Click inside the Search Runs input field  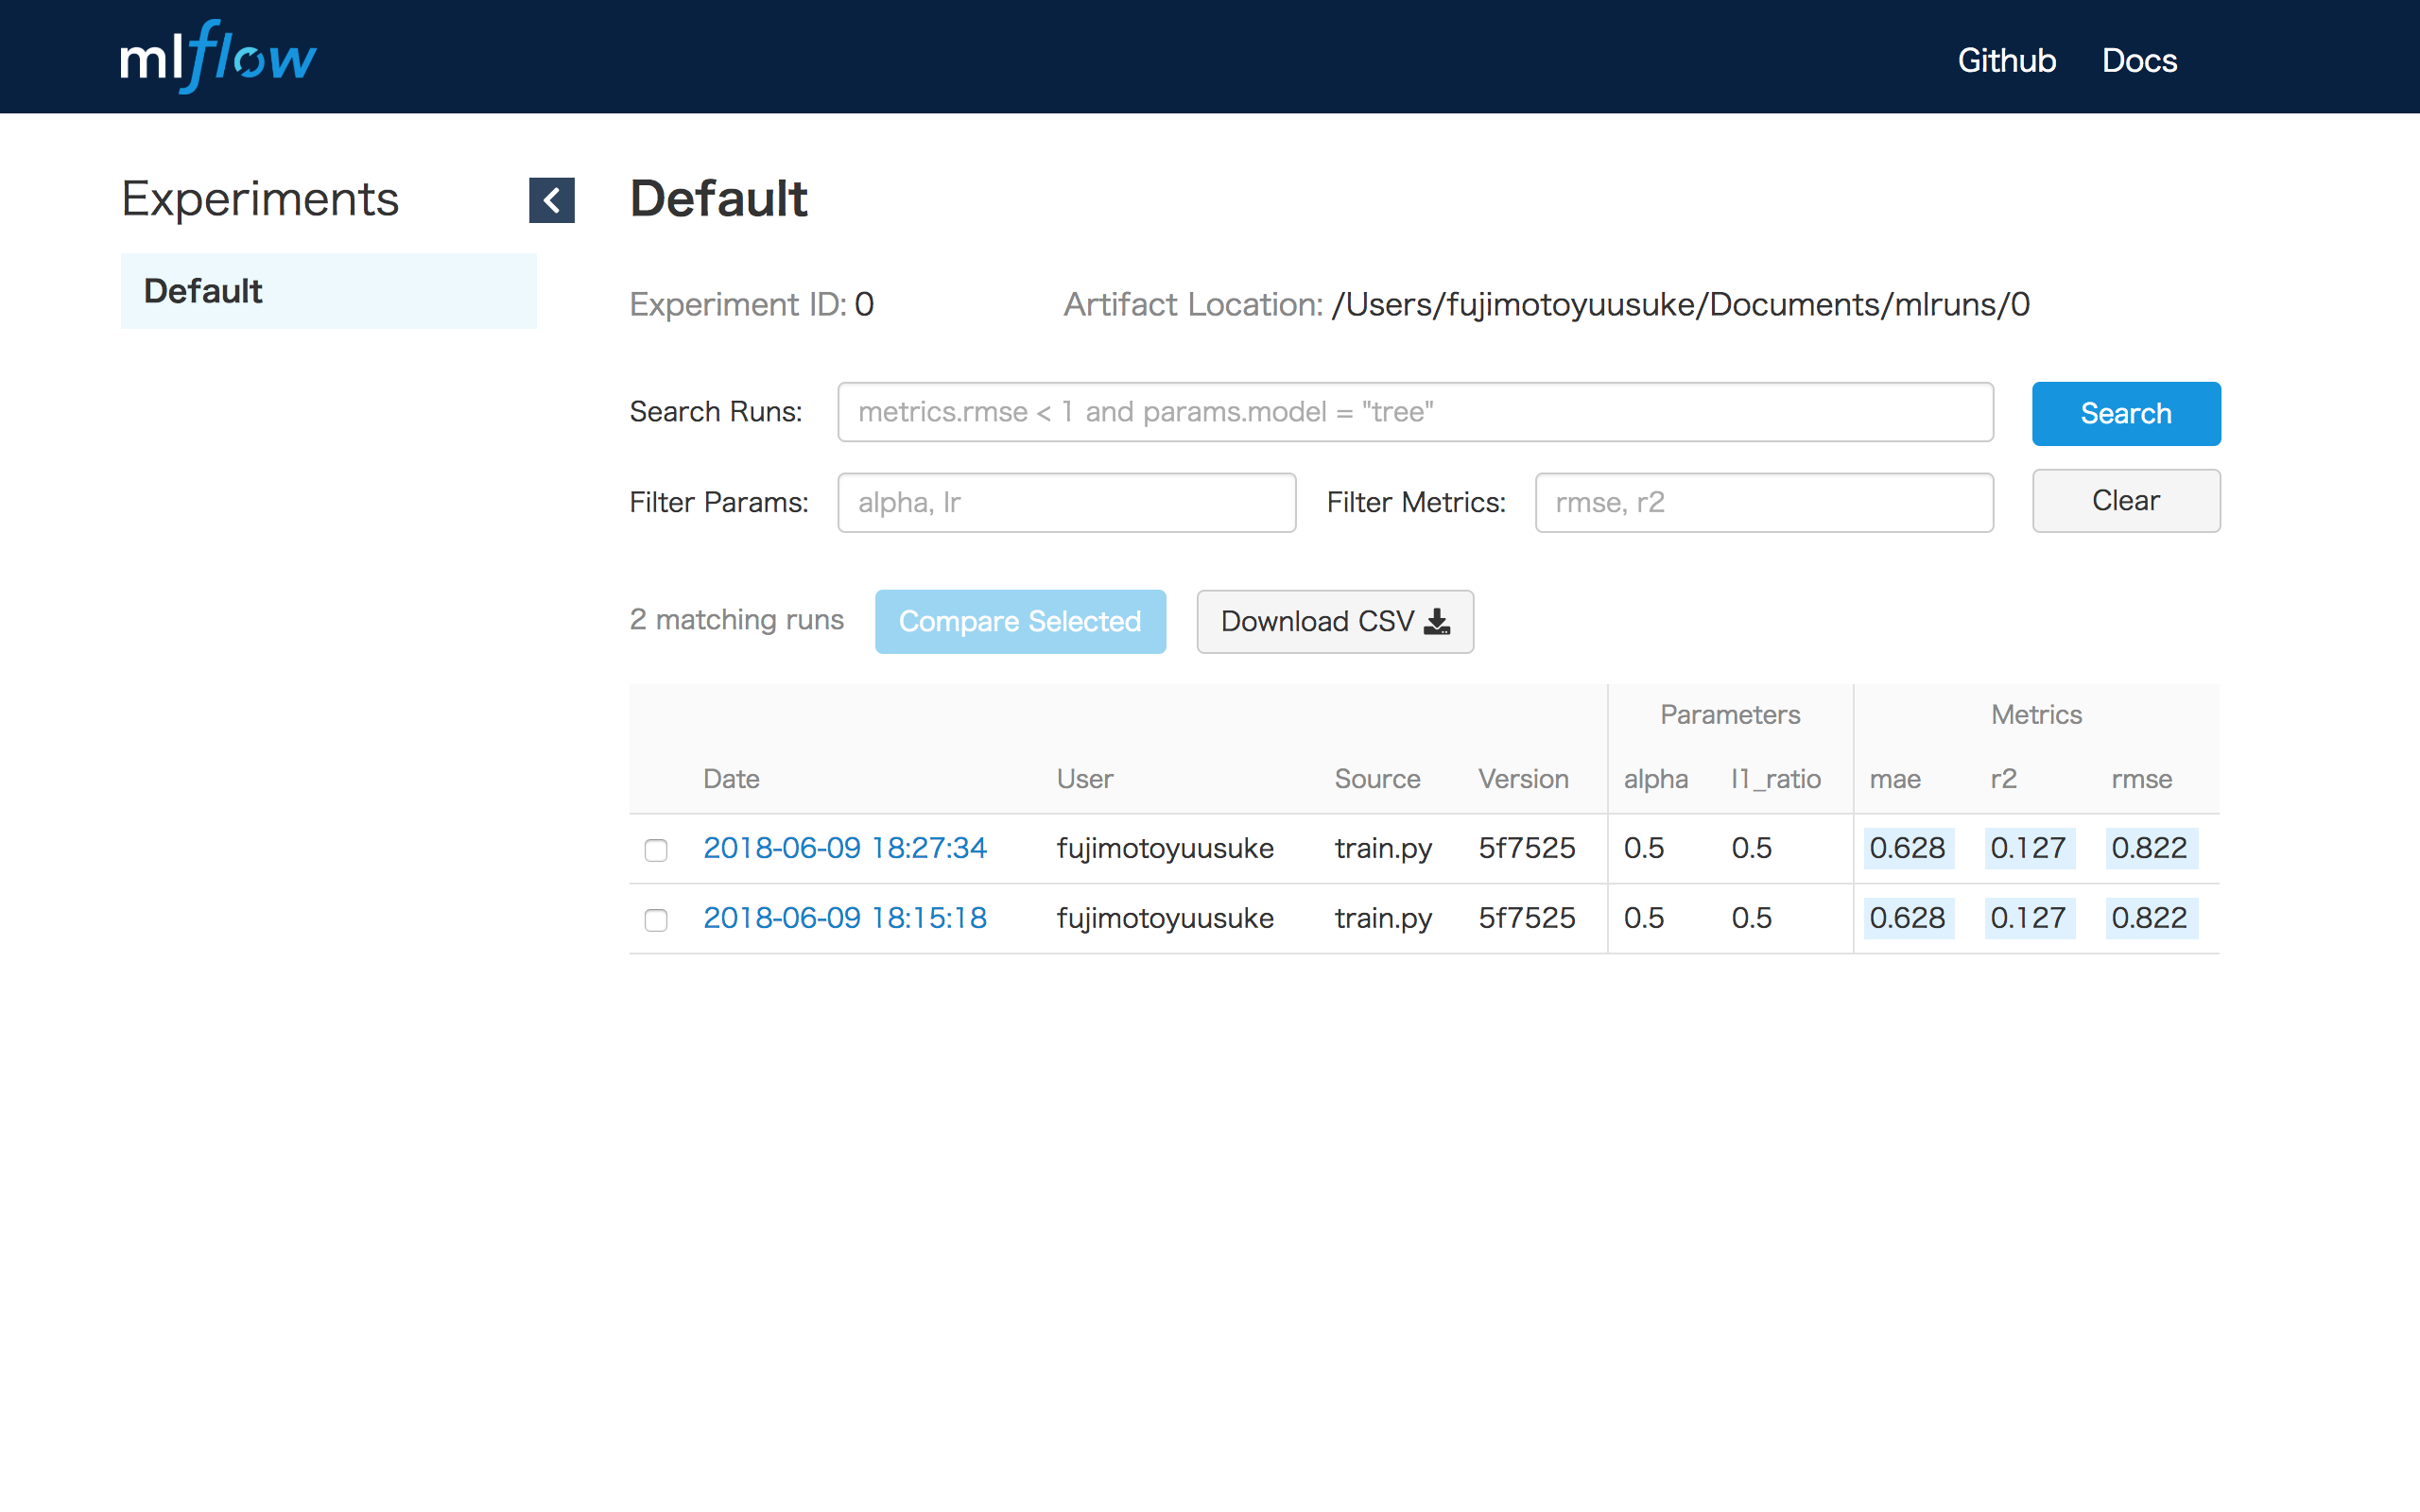click(1414, 412)
